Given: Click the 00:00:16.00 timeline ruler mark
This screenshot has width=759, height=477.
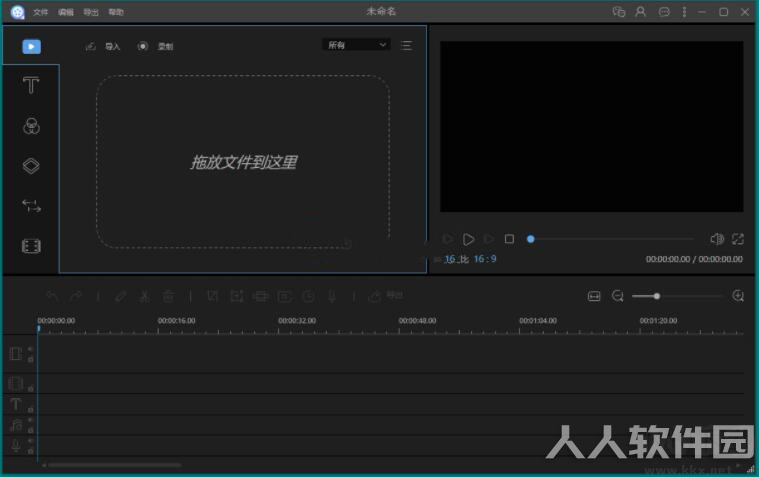Looking at the screenshot, I should pos(177,321).
